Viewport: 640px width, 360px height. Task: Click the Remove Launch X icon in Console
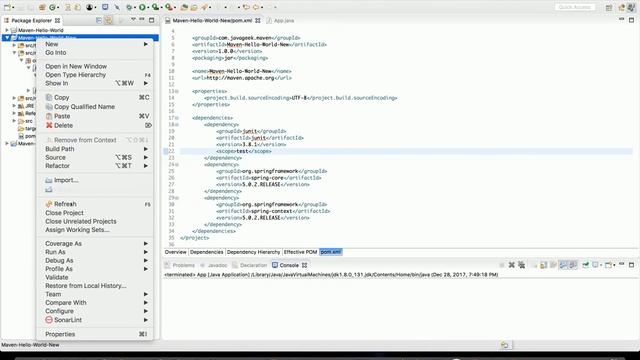511,265
